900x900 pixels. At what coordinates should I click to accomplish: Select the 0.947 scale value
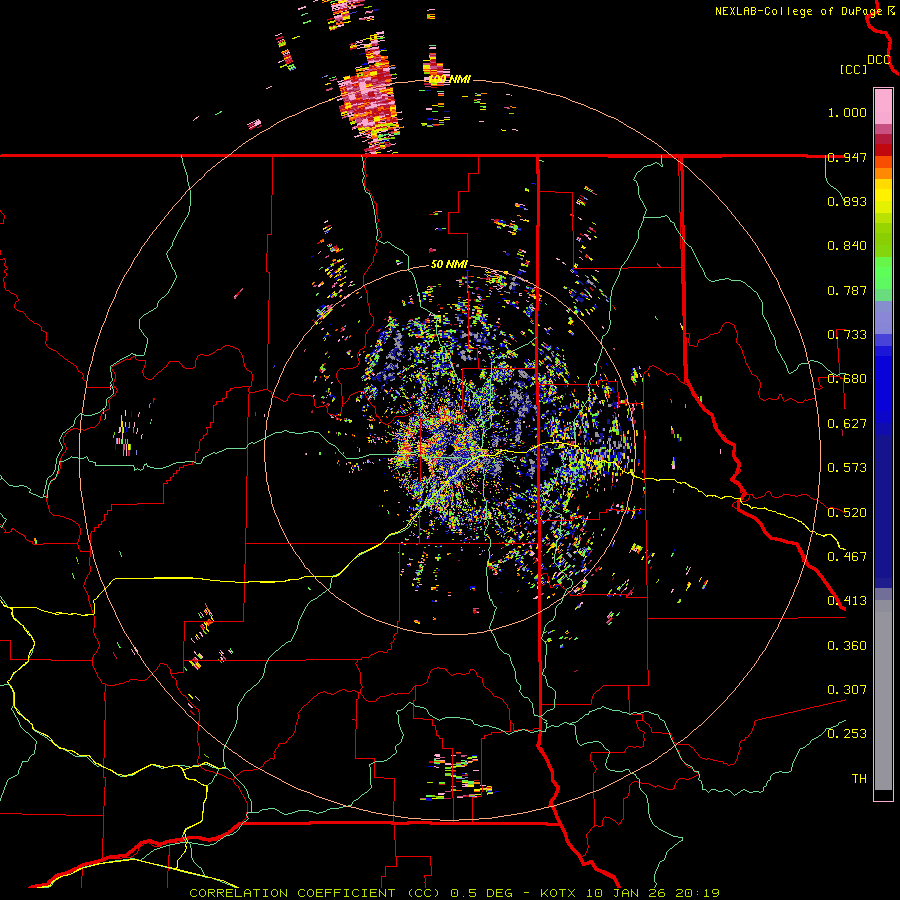click(847, 157)
